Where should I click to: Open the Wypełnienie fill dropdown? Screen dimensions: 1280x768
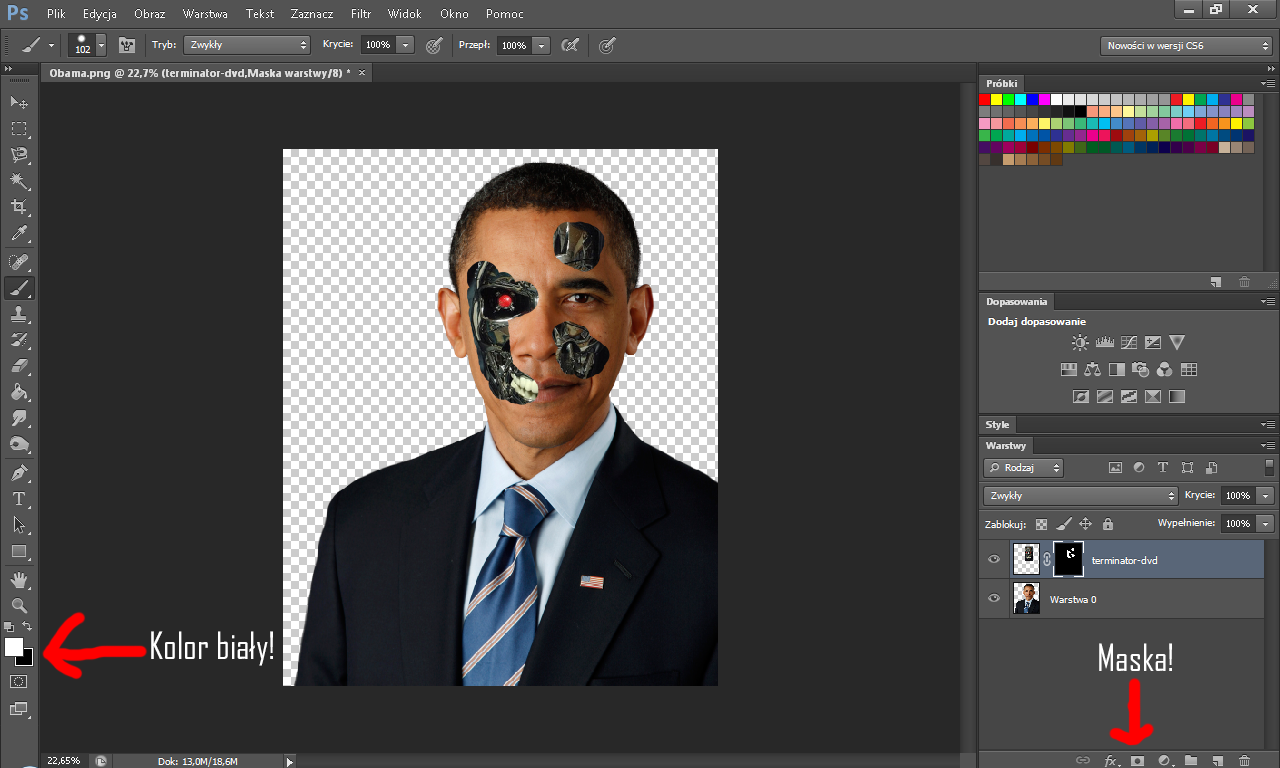click(1266, 523)
